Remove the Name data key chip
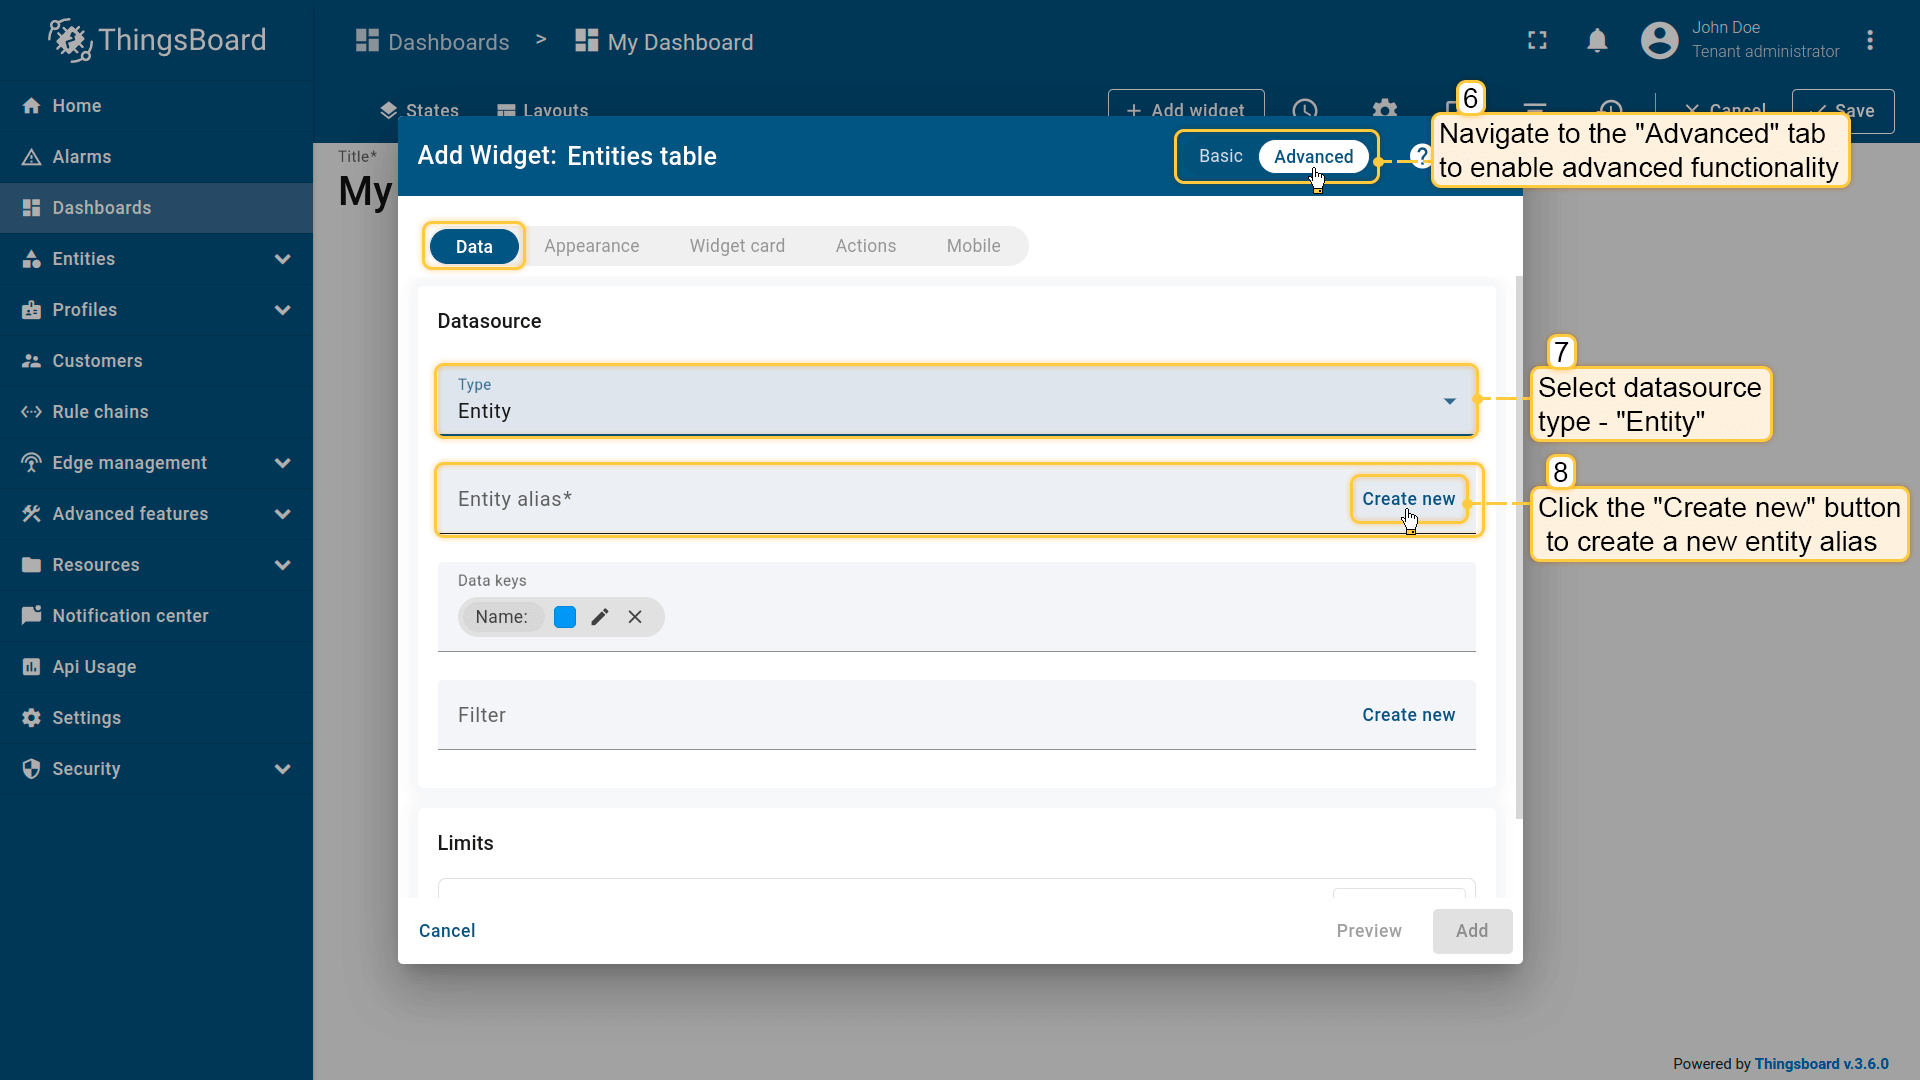This screenshot has height=1080, width=1920. [x=635, y=617]
